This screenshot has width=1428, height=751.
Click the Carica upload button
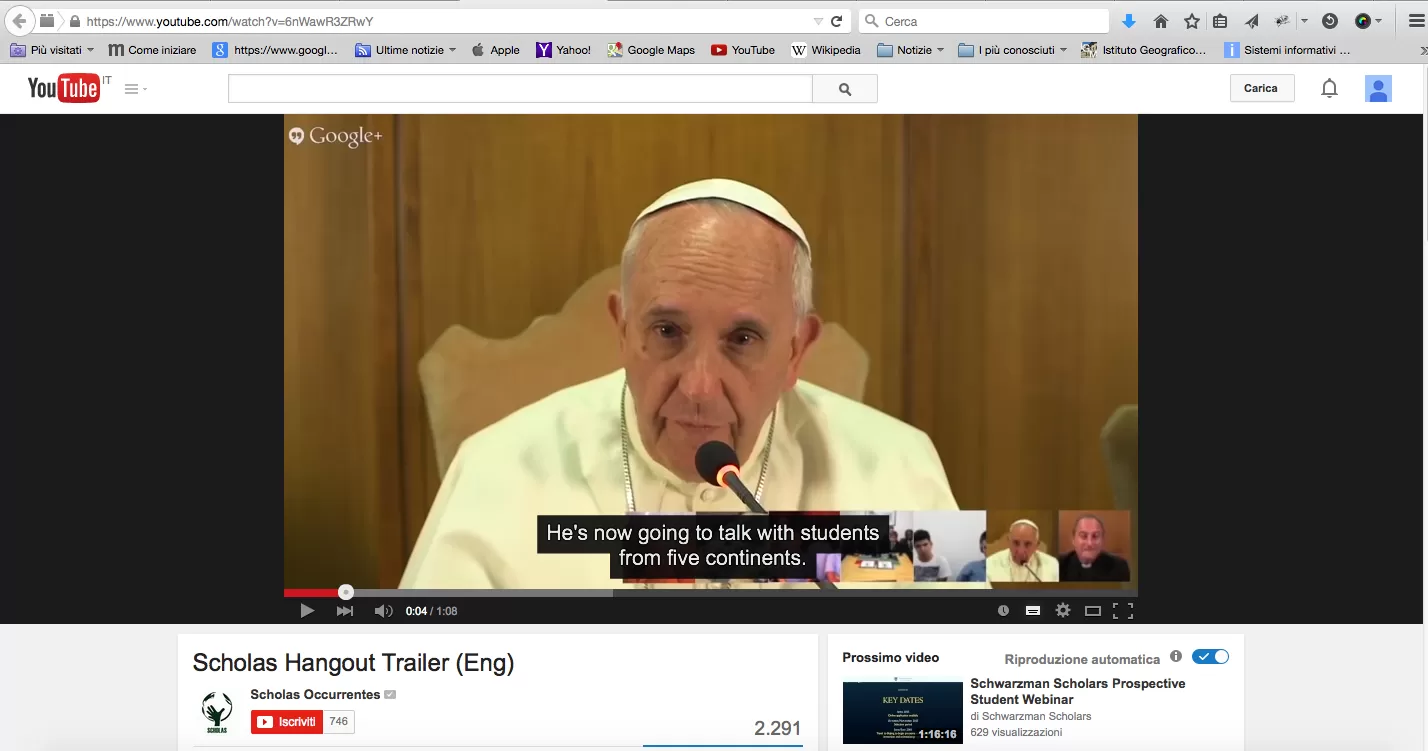click(1261, 88)
